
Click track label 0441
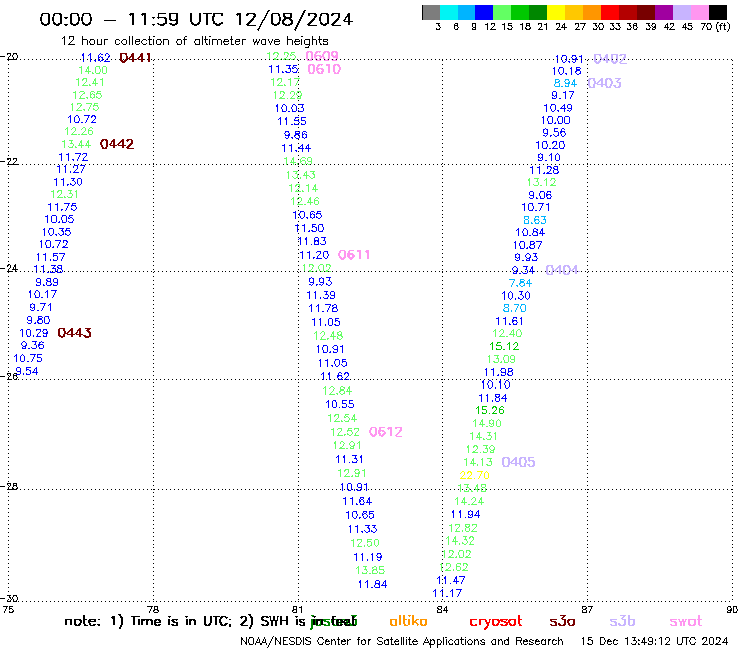(135, 58)
